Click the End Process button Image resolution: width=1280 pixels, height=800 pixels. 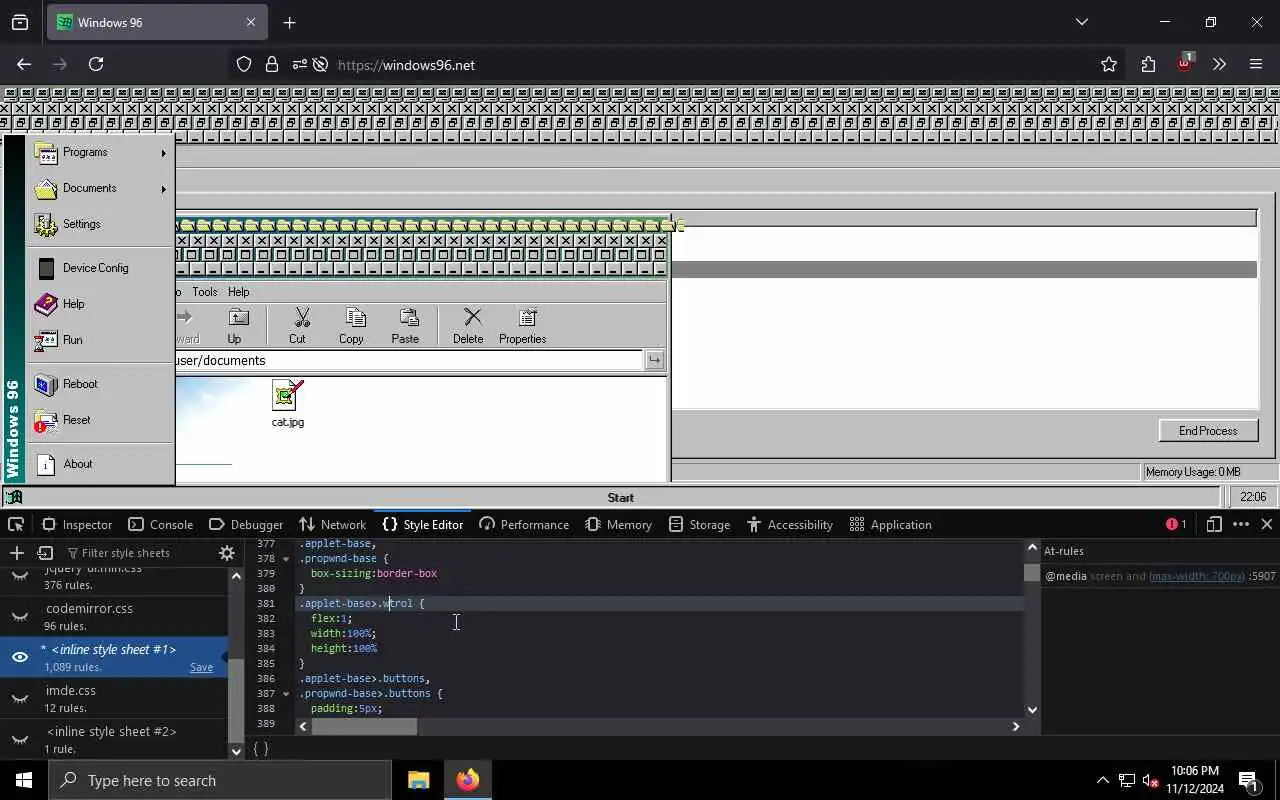1208,431
